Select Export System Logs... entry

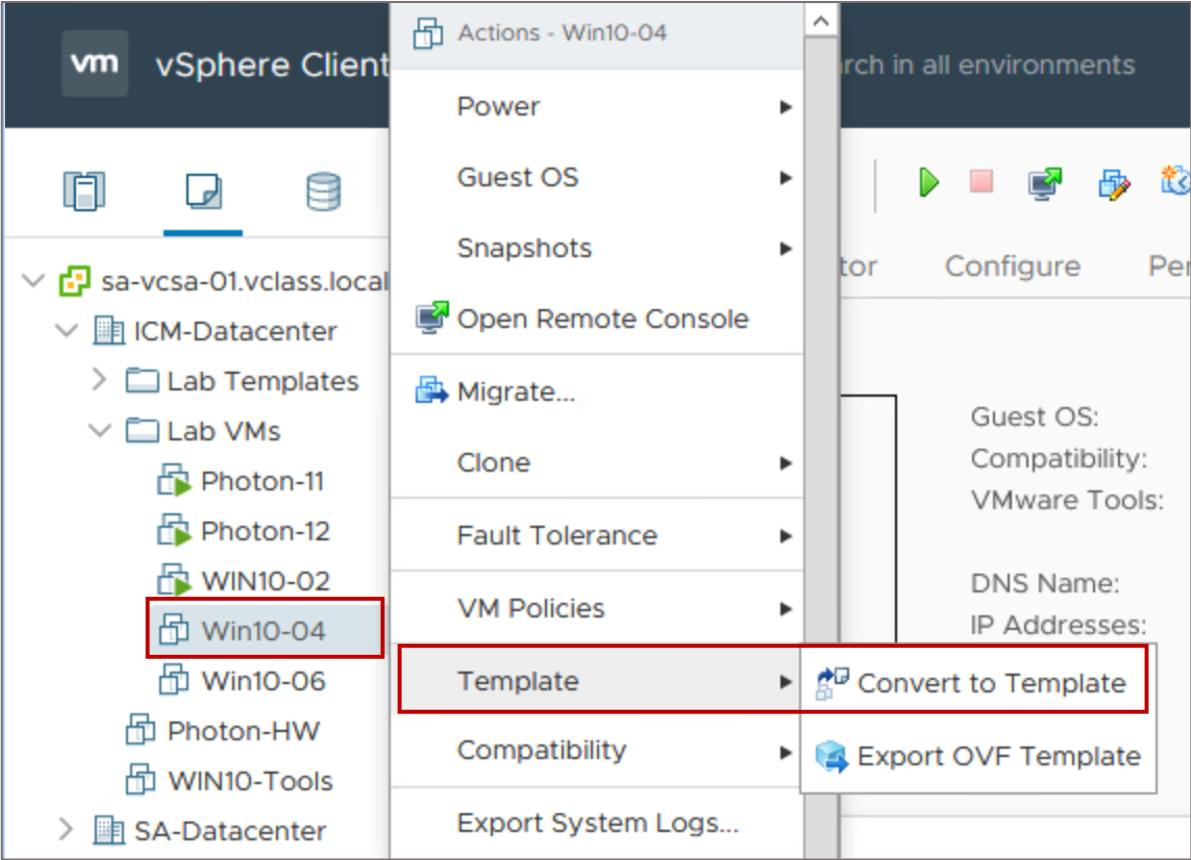[598, 823]
